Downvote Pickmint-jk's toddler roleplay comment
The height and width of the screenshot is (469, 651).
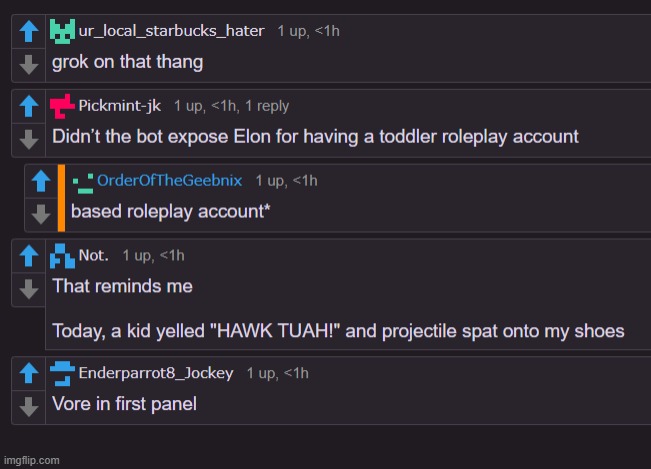pyautogui.click(x=30, y=138)
